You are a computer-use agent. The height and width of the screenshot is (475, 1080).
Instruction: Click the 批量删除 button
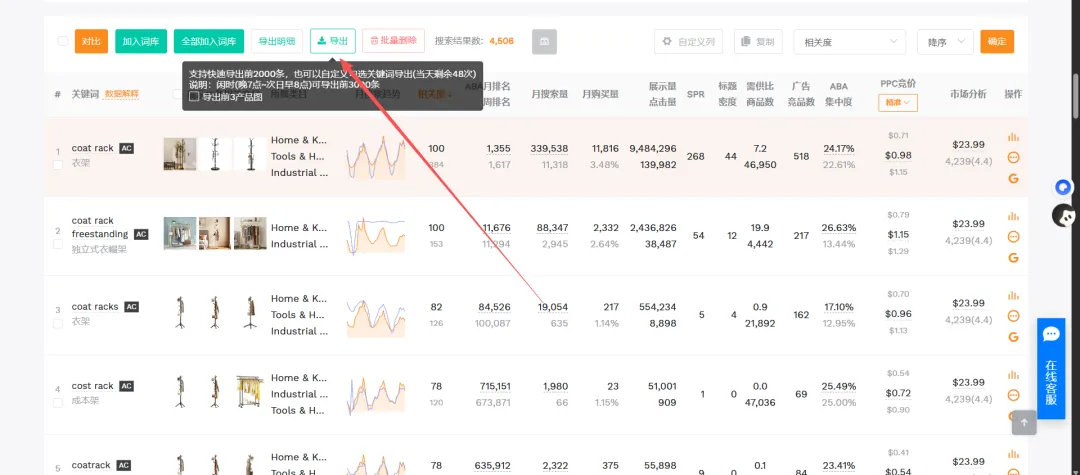pyautogui.click(x=393, y=41)
